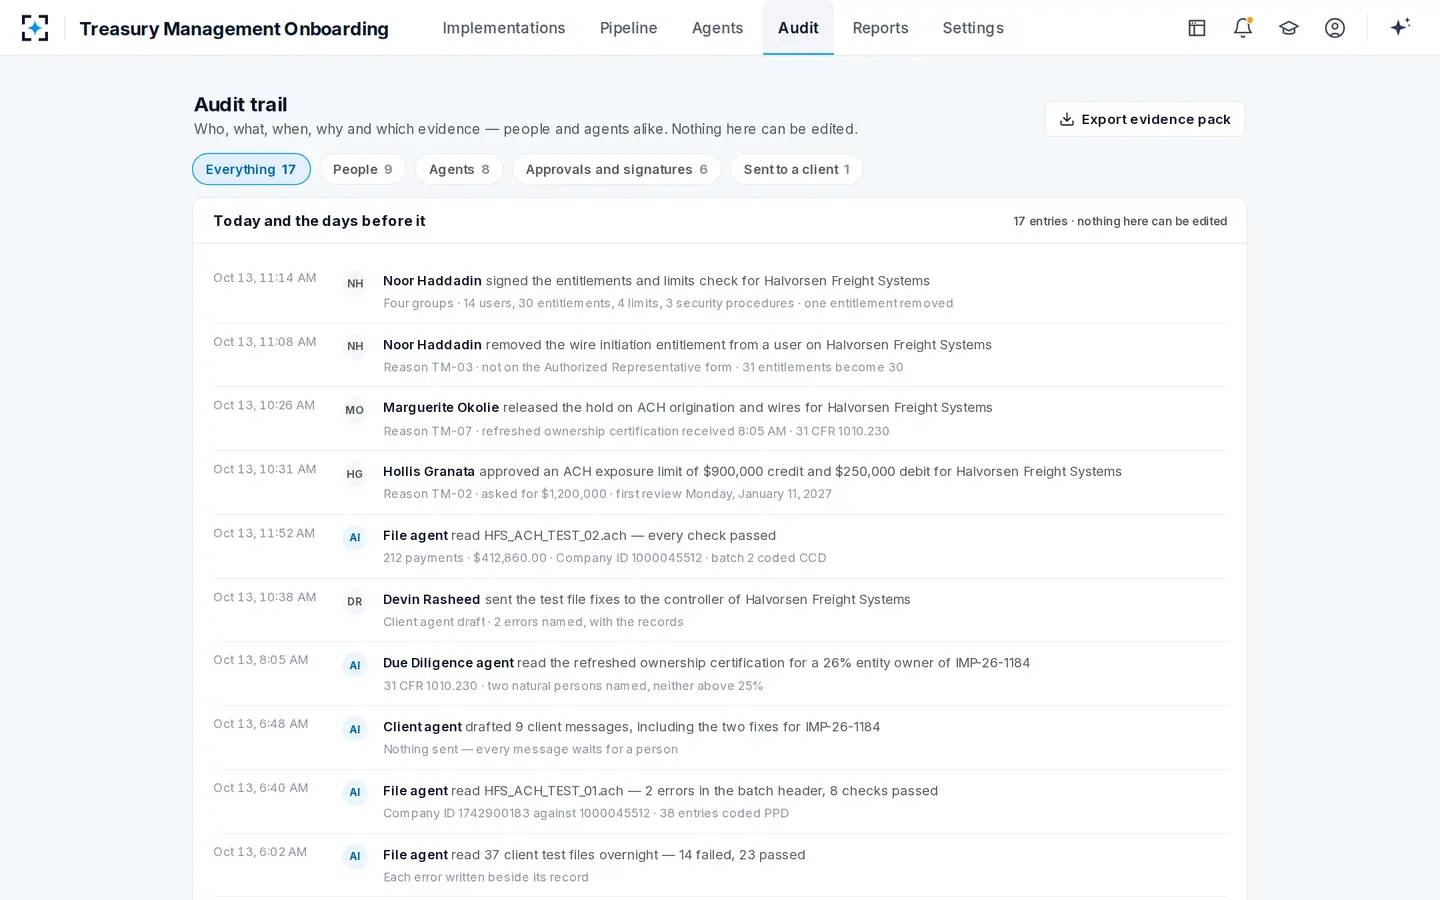Filter audit trail by People
1440x900 pixels.
(363, 169)
